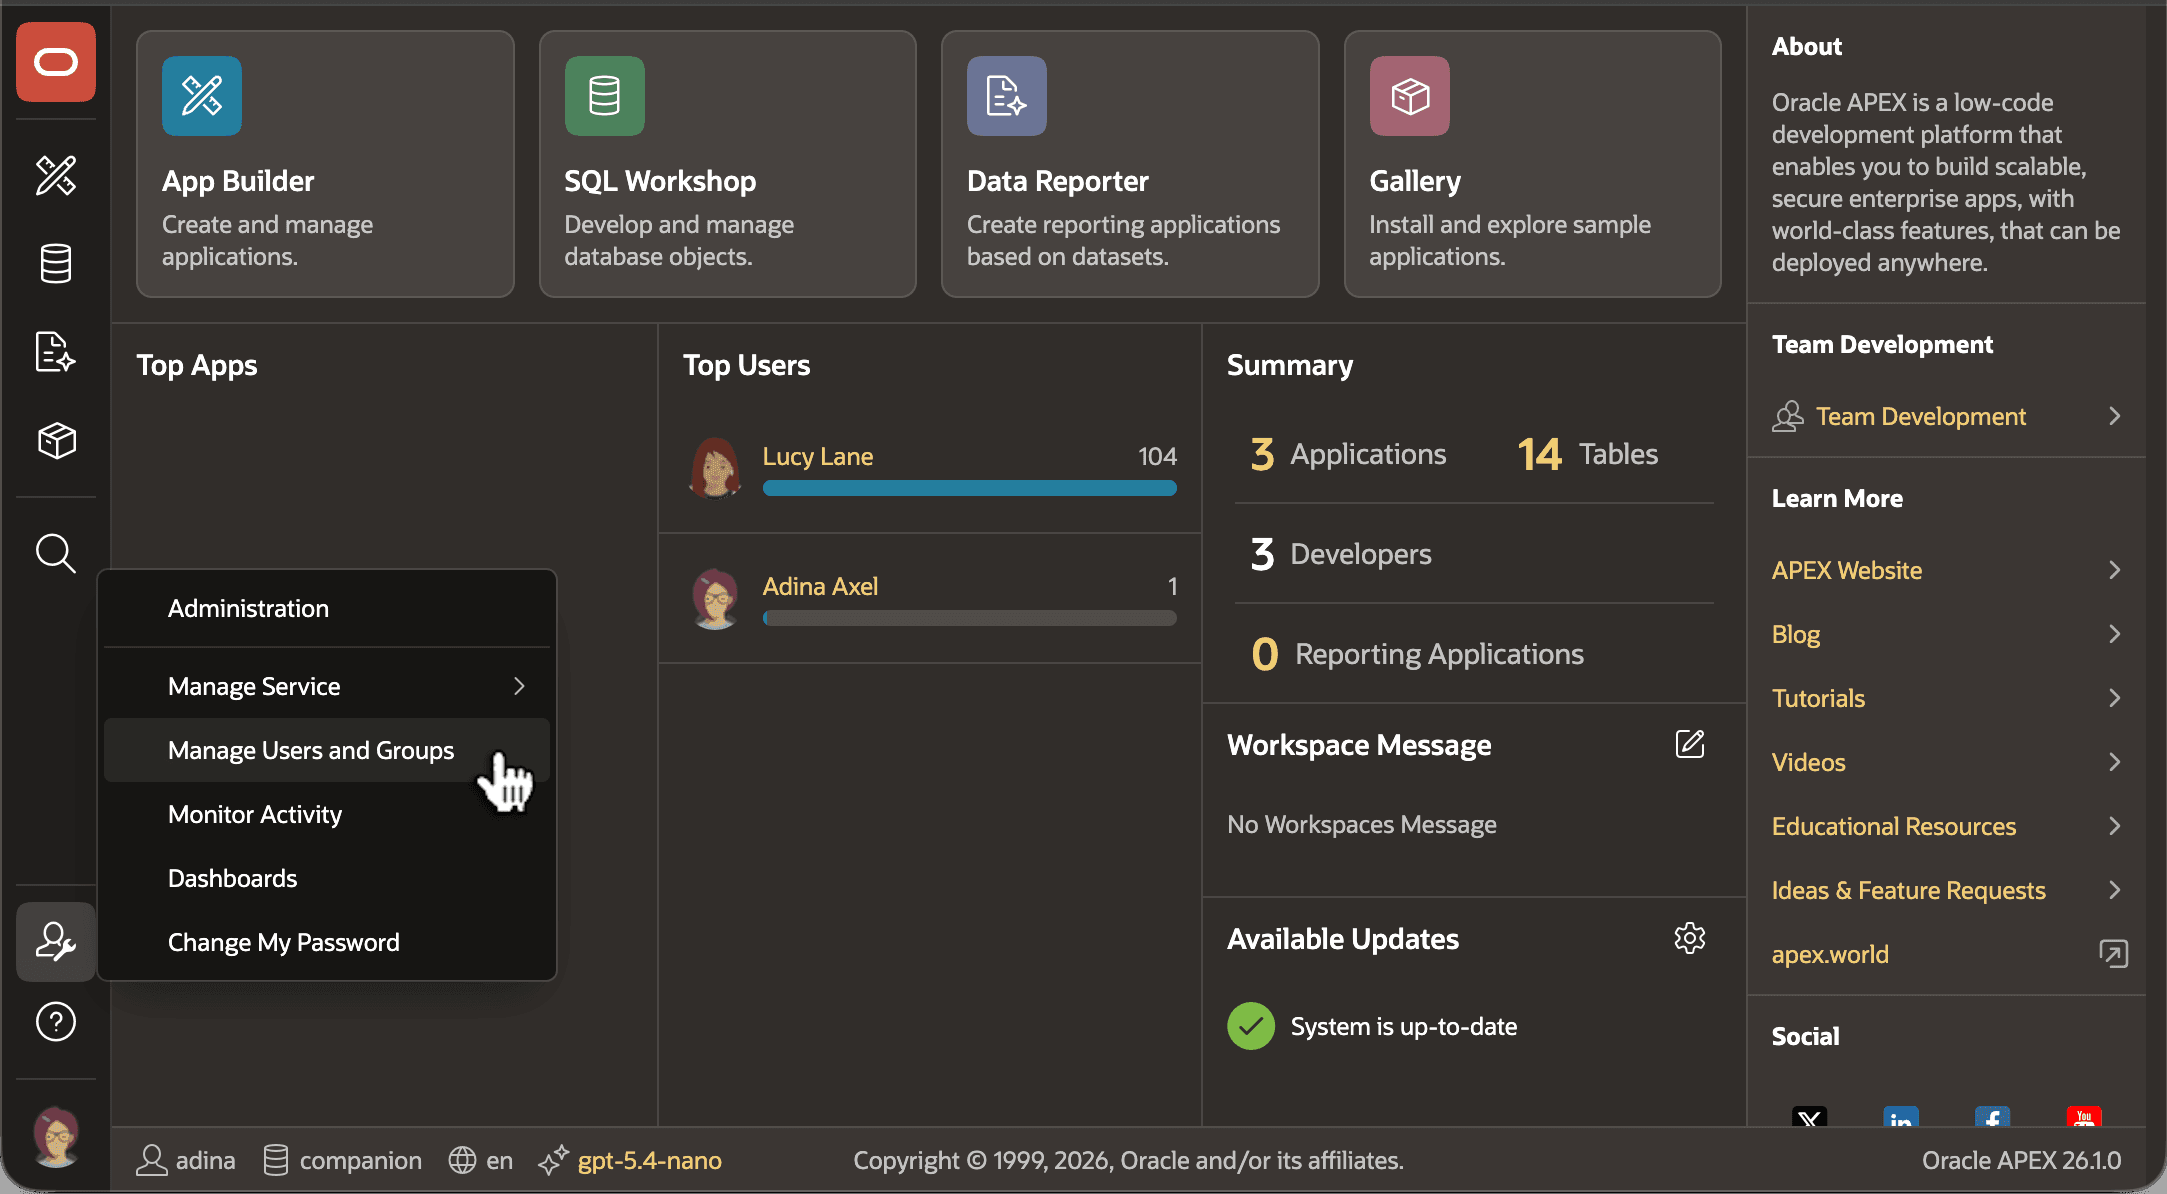
Task: Click the App Builder card icon
Action: 202,96
